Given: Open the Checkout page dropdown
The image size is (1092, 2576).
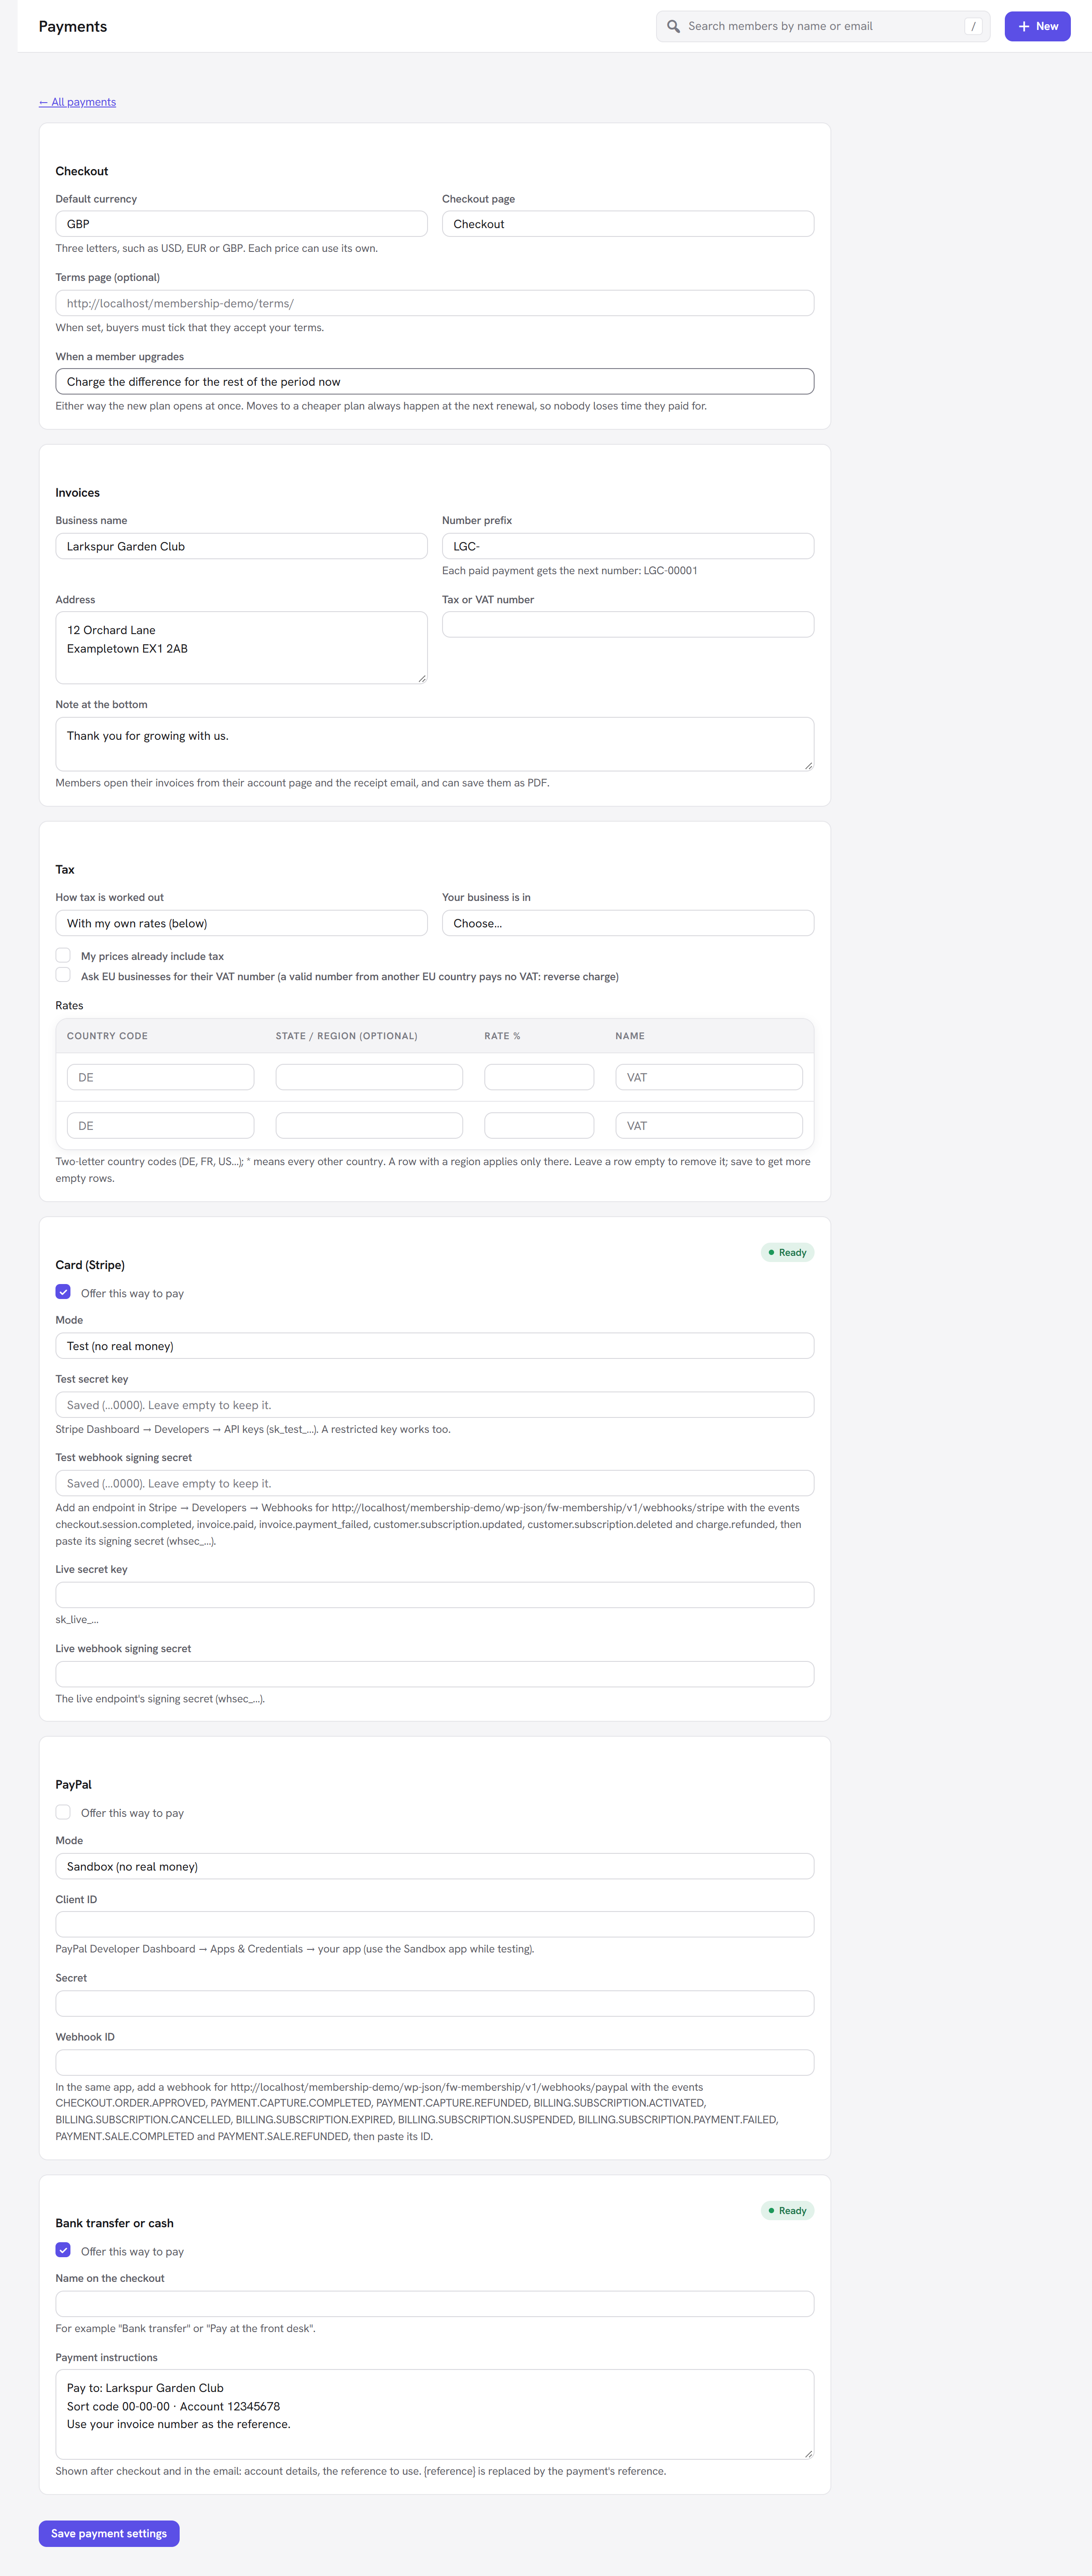Looking at the screenshot, I should click(628, 224).
